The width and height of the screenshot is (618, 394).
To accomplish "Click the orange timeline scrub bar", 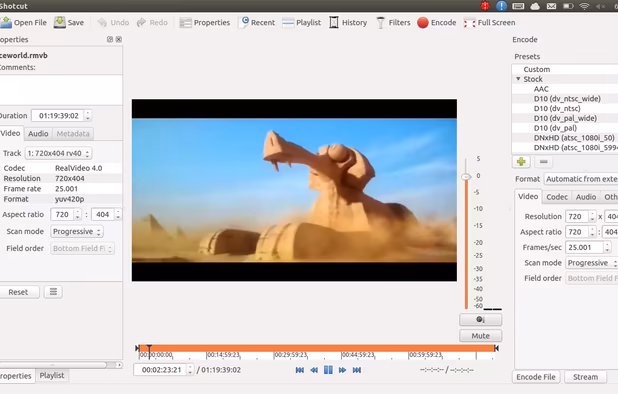I will pyautogui.click(x=317, y=348).
